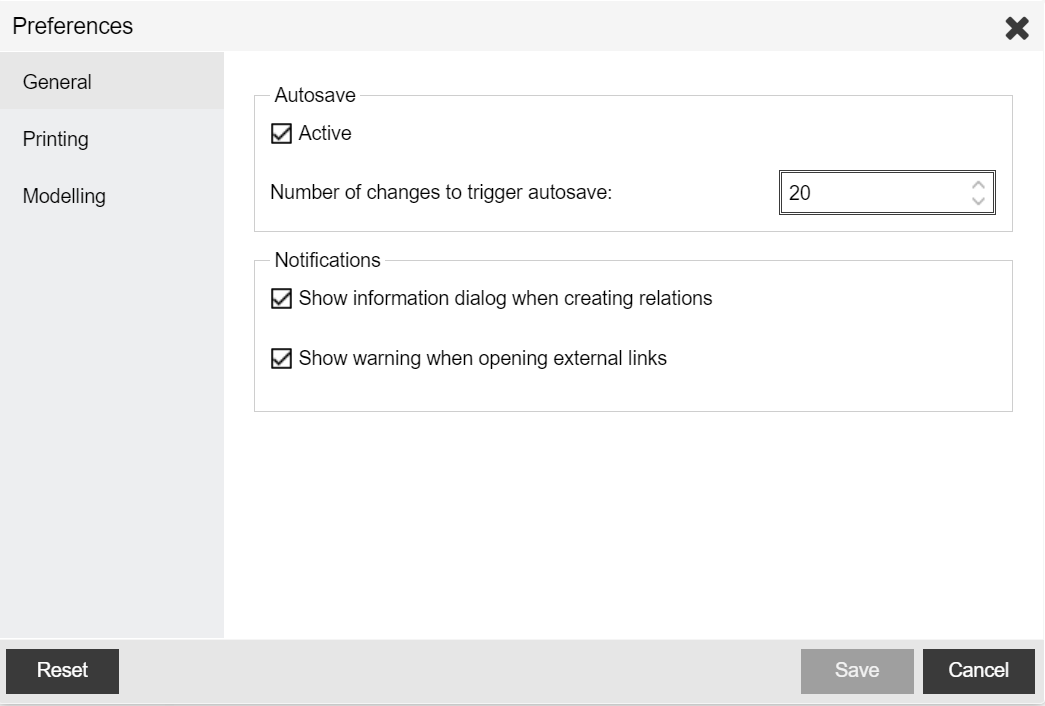The height and width of the screenshot is (706, 1045).
Task: Uncheck the external links warning checkbox
Action: (x=282, y=358)
